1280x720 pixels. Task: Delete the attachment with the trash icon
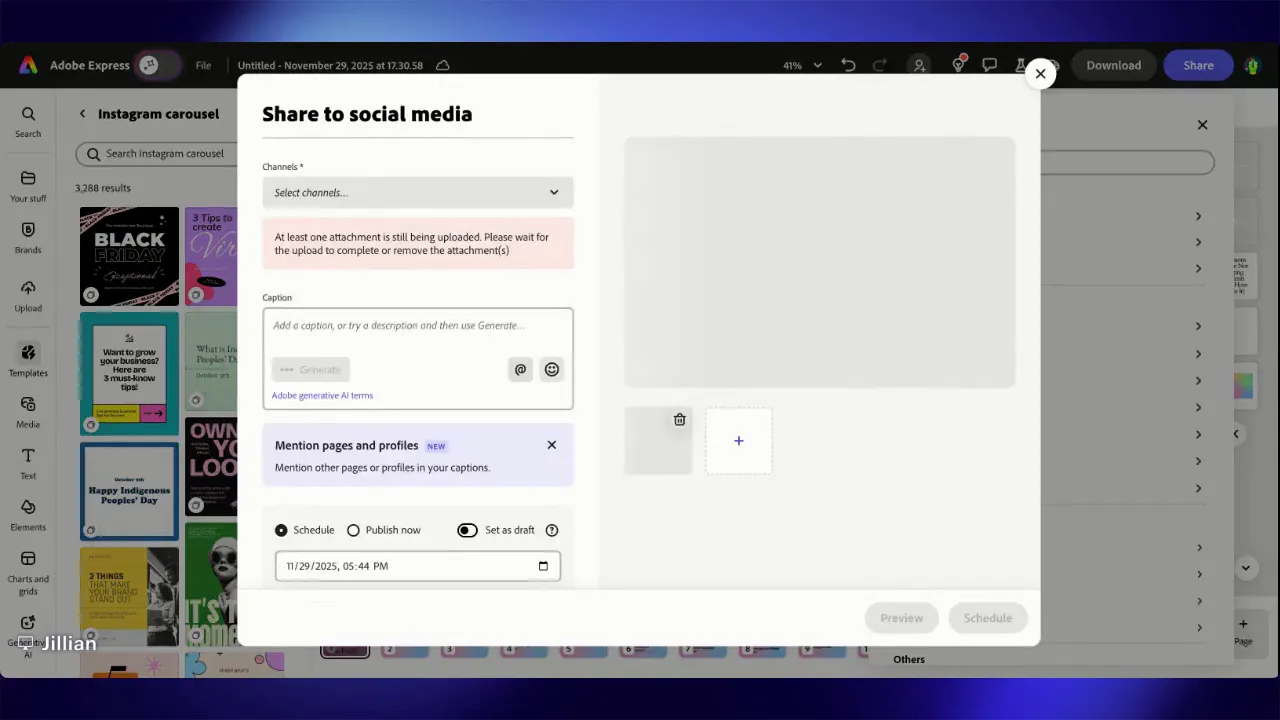(679, 419)
